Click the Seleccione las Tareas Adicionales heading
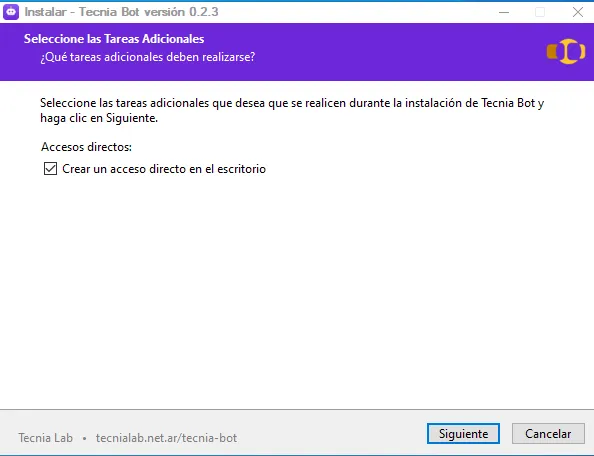 point(114,39)
